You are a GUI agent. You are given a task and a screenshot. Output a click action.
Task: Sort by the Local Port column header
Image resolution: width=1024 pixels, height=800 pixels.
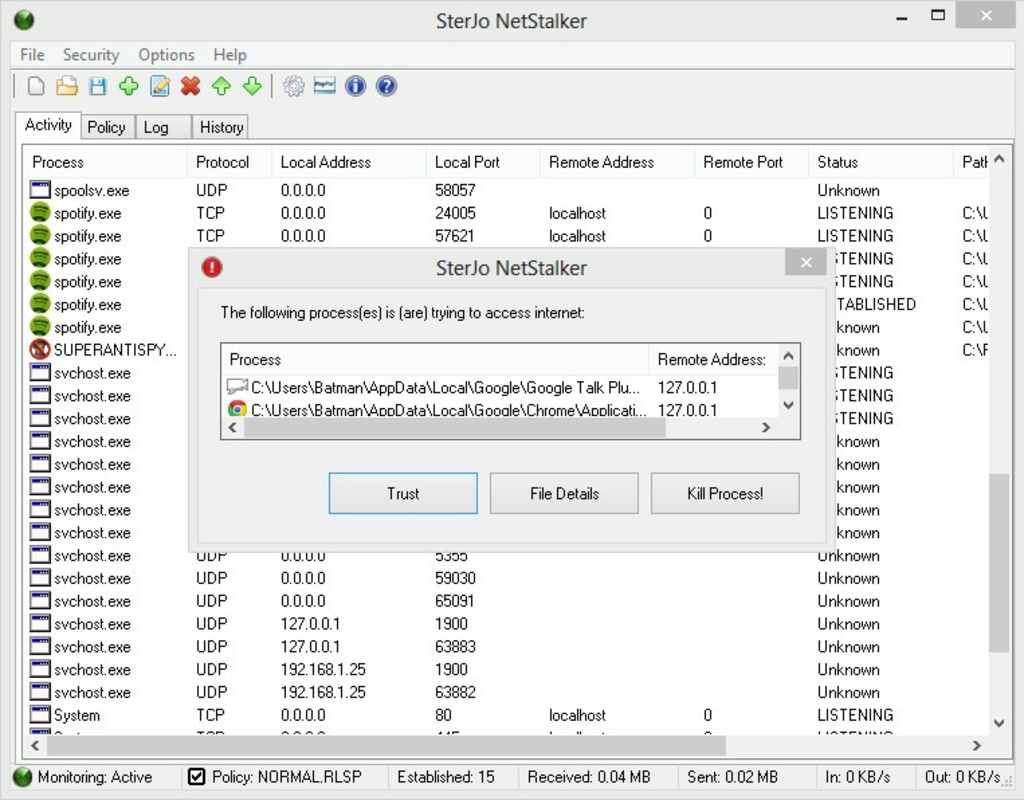pyautogui.click(x=483, y=162)
